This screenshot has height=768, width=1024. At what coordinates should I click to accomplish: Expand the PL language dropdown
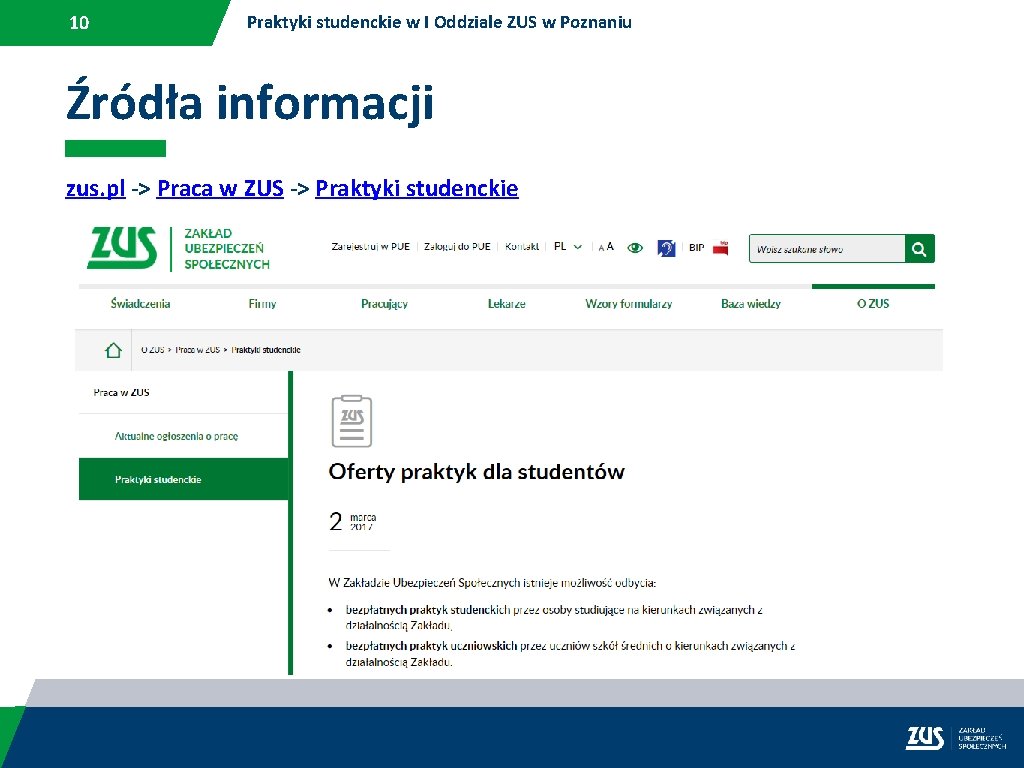(x=568, y=247)
